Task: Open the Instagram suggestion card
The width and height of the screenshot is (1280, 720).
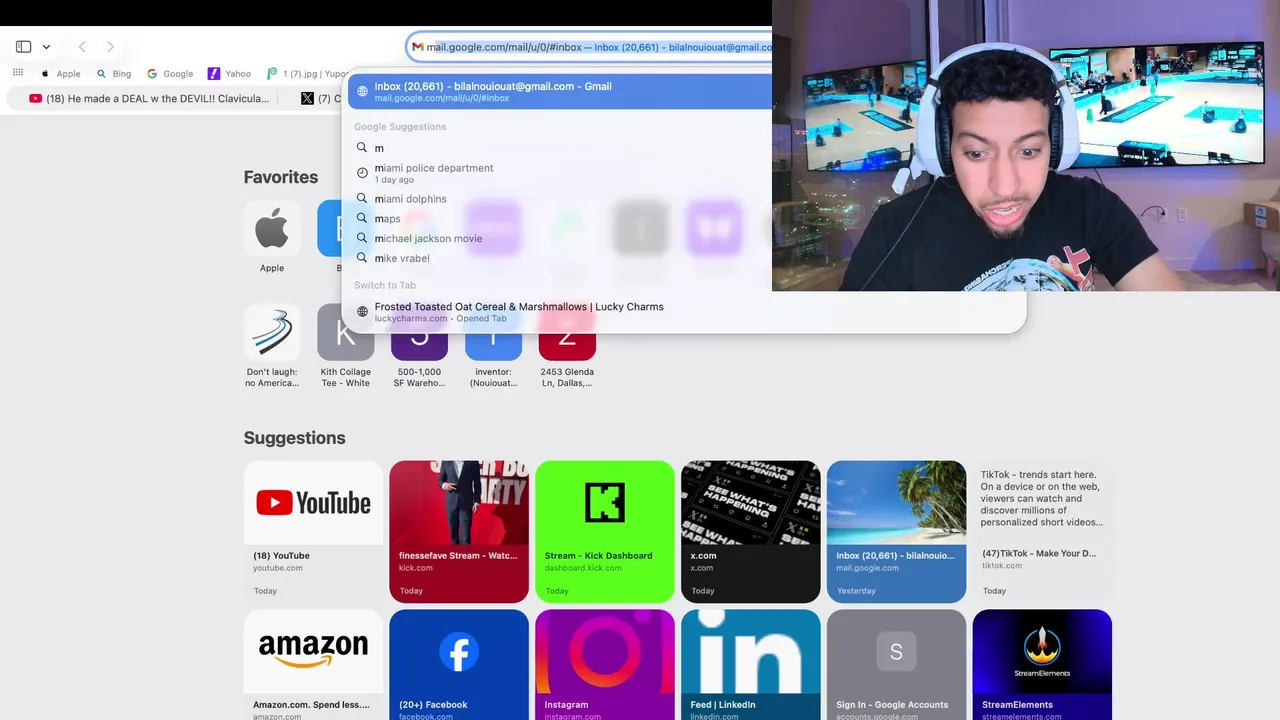Action: tap(605, 665)
